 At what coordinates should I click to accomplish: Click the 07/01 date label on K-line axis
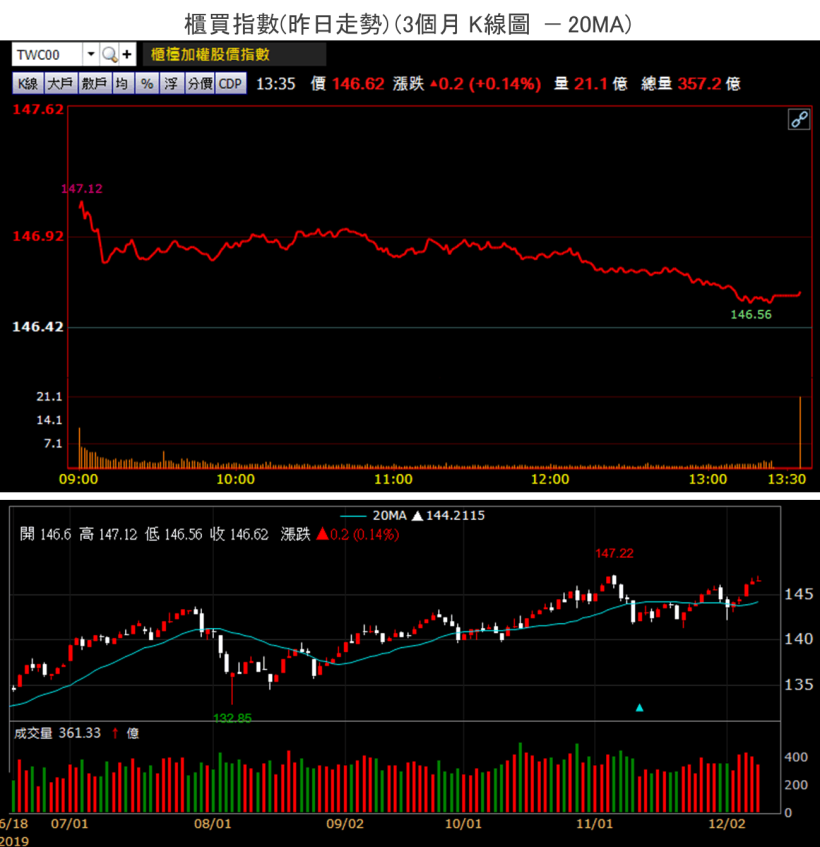pos(69,824)
